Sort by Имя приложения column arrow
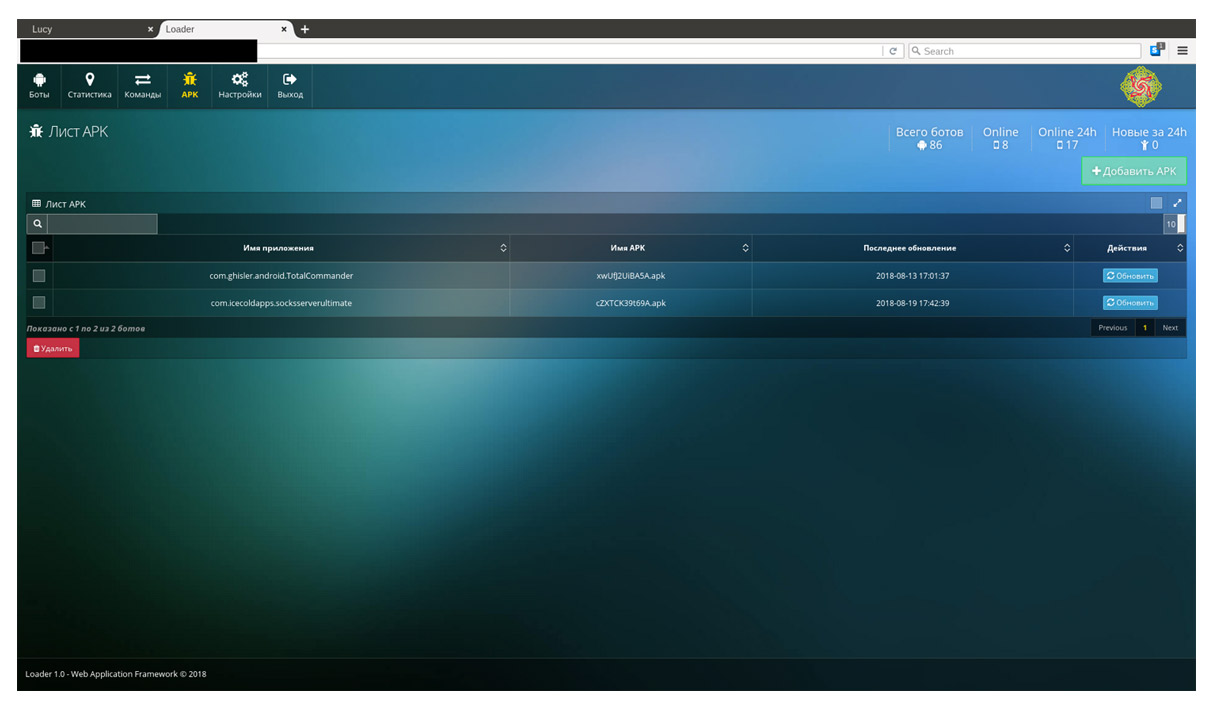 [x=503, y=248]
